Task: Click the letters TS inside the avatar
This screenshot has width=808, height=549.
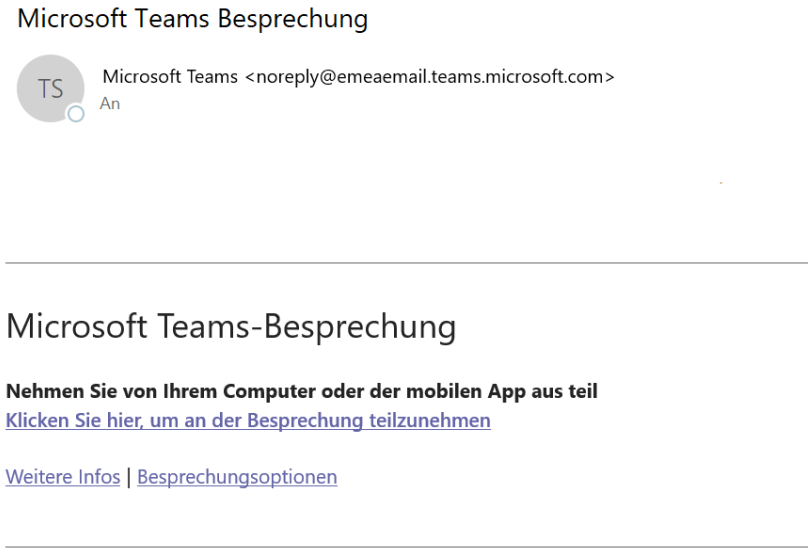Action: pyautogui.click(x=50, y=89)
